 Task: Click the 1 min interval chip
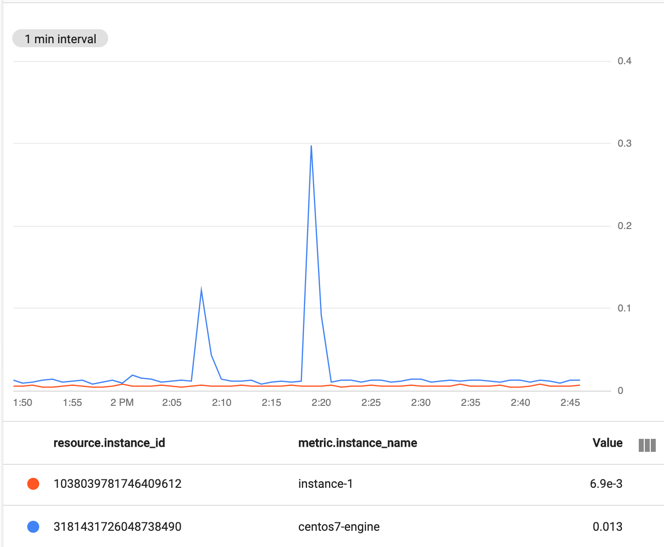60,39
